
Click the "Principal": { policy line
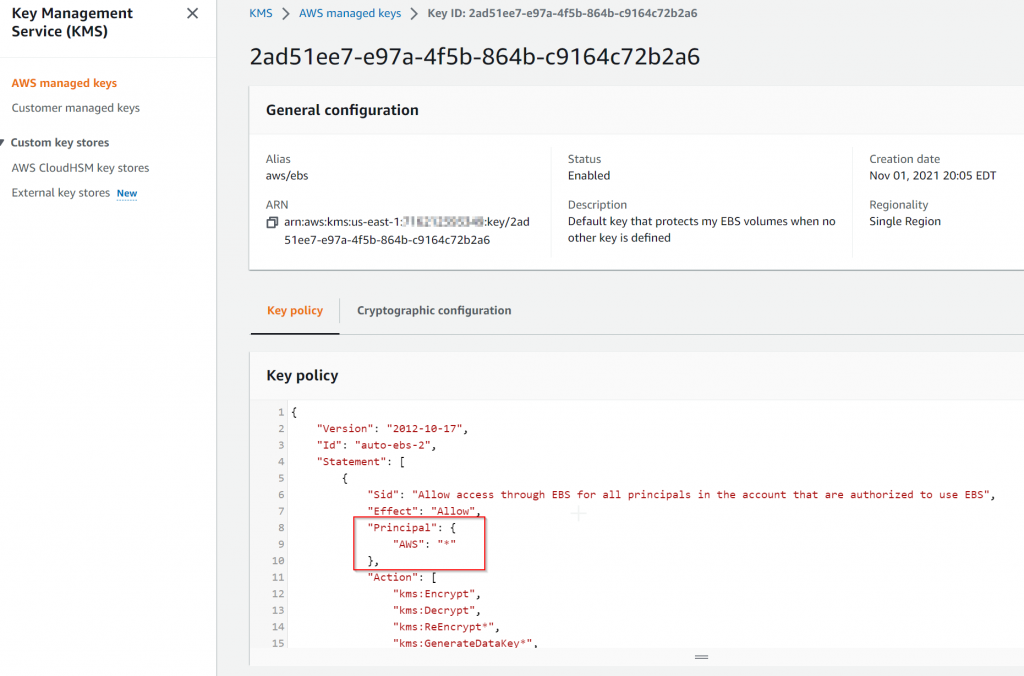tap(411, 527)
